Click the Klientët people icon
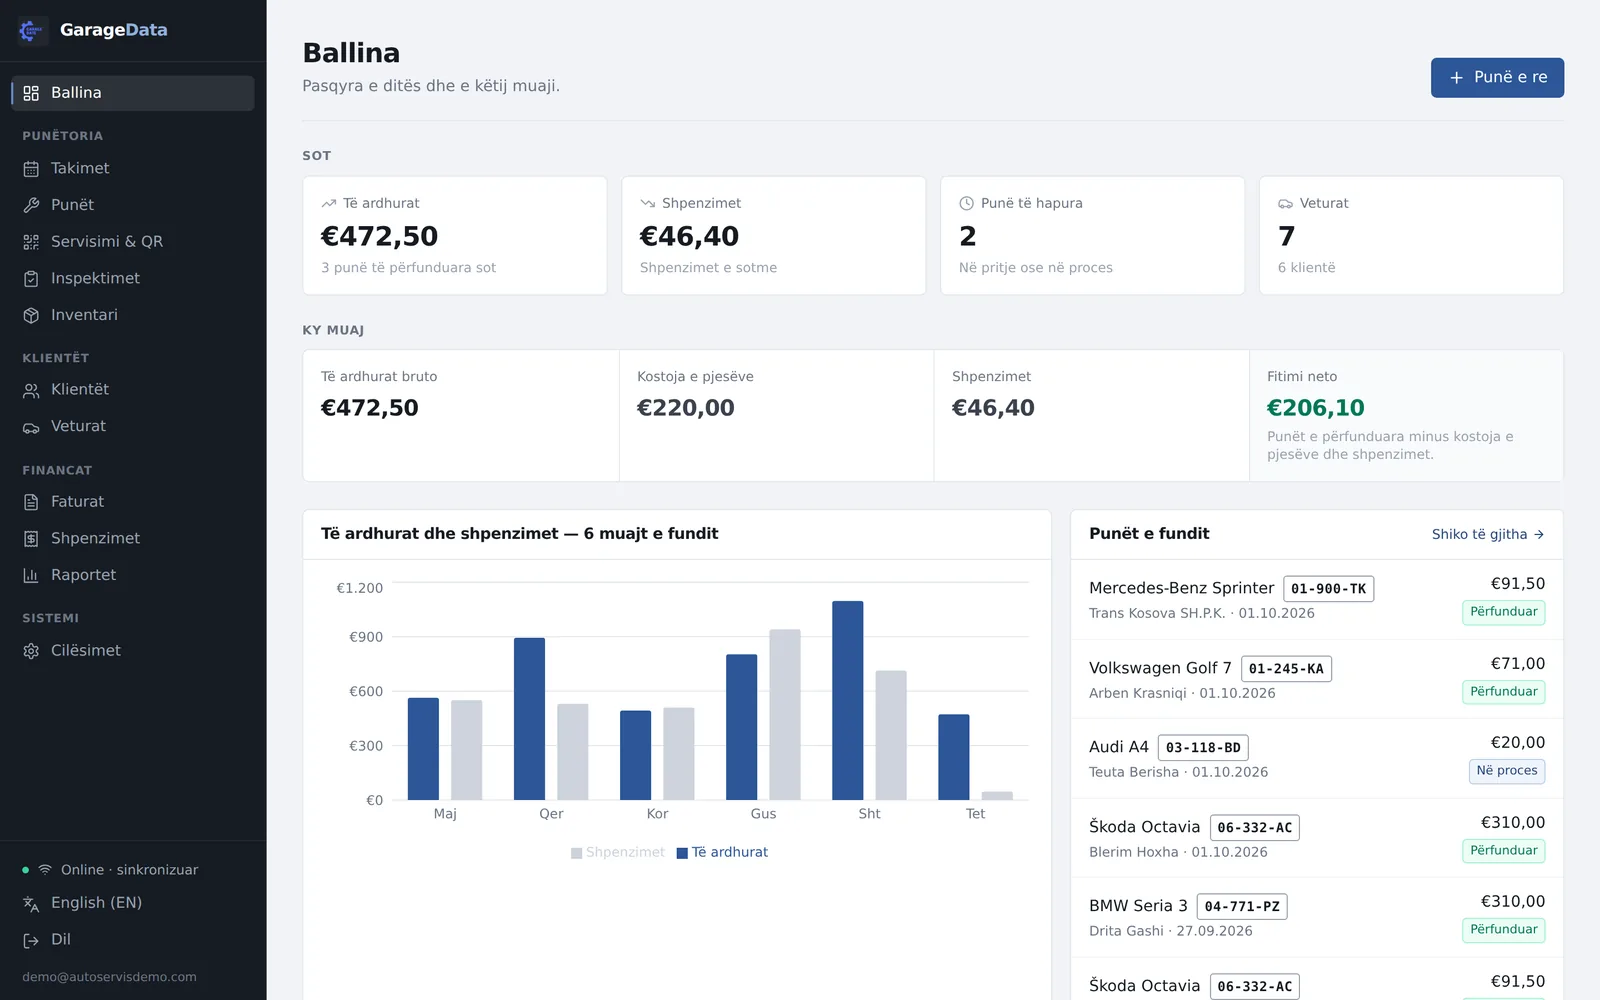The height and width of the screenshot is (1000, 1600). click(x=31, y=390)
